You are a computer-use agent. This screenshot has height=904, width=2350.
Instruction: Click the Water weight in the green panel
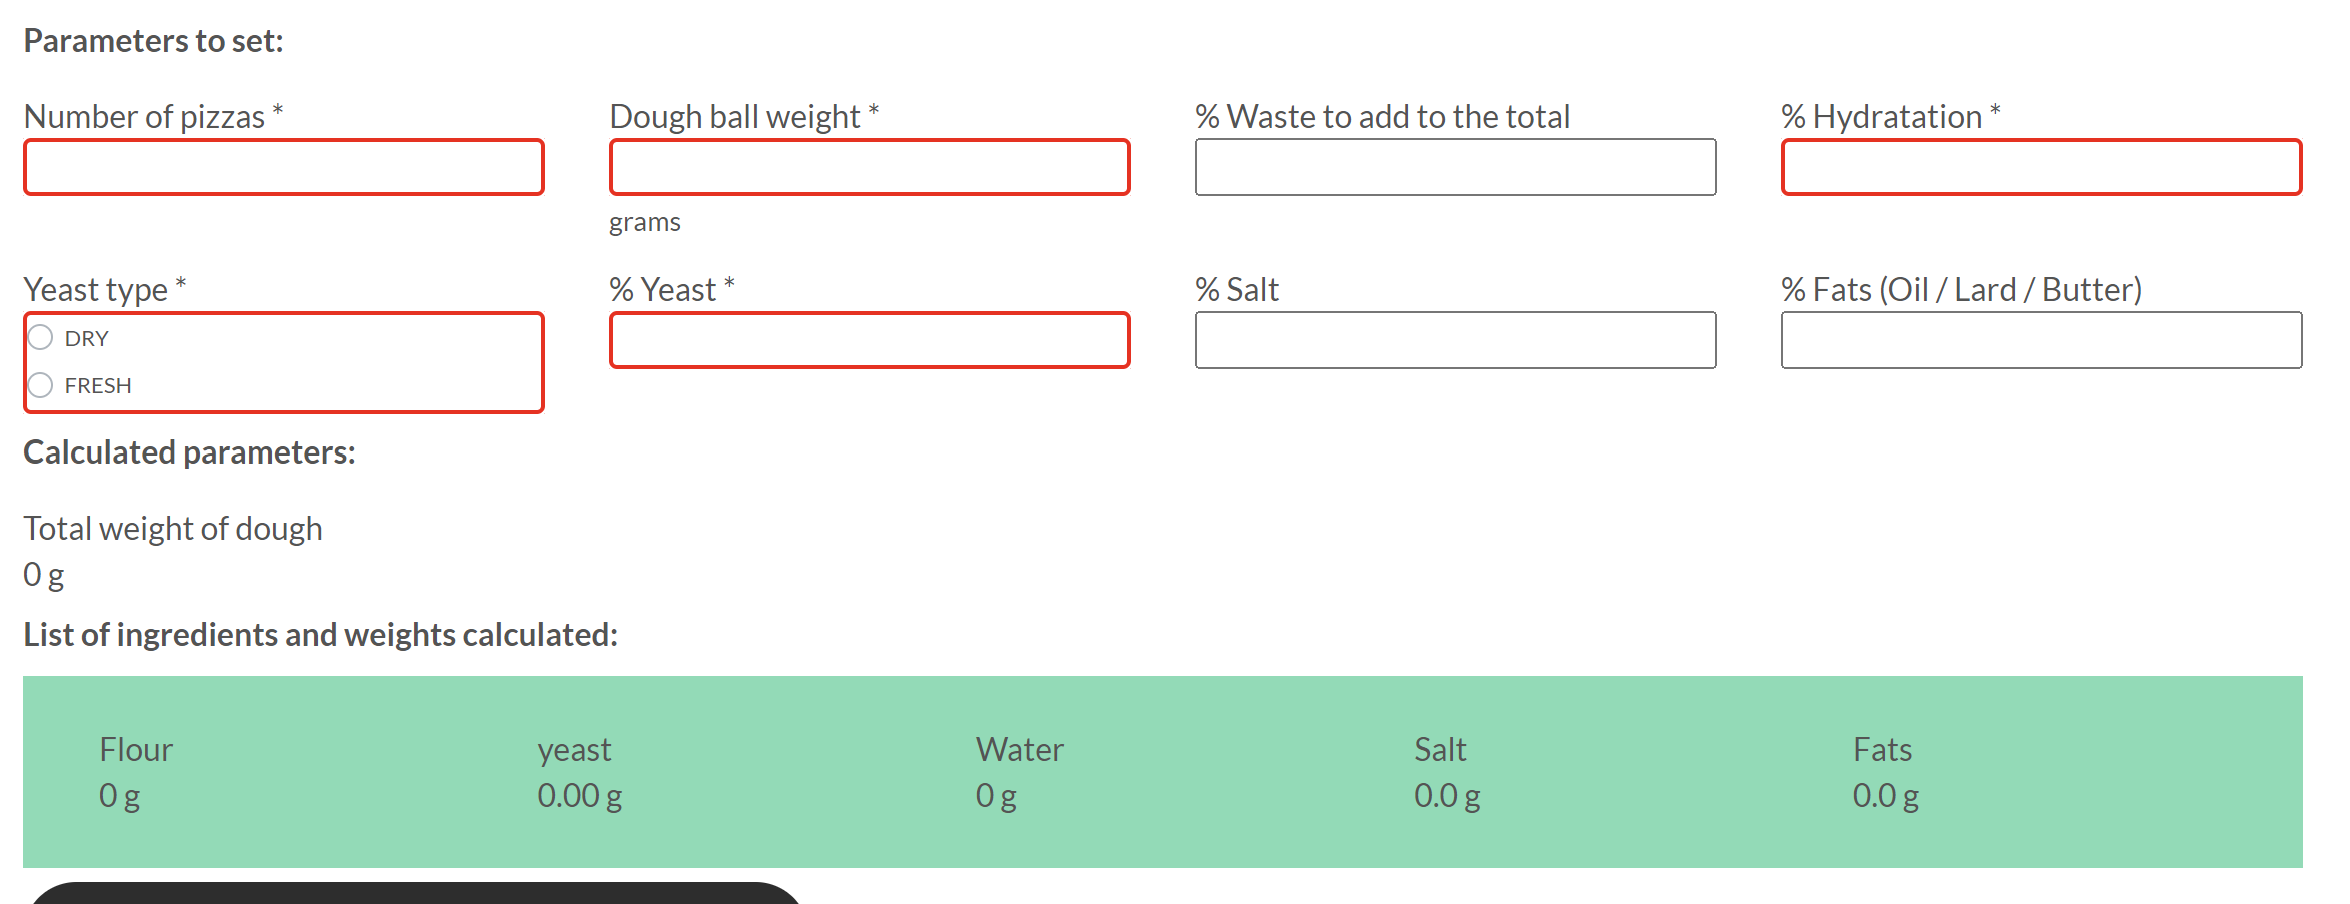point(995,795)
